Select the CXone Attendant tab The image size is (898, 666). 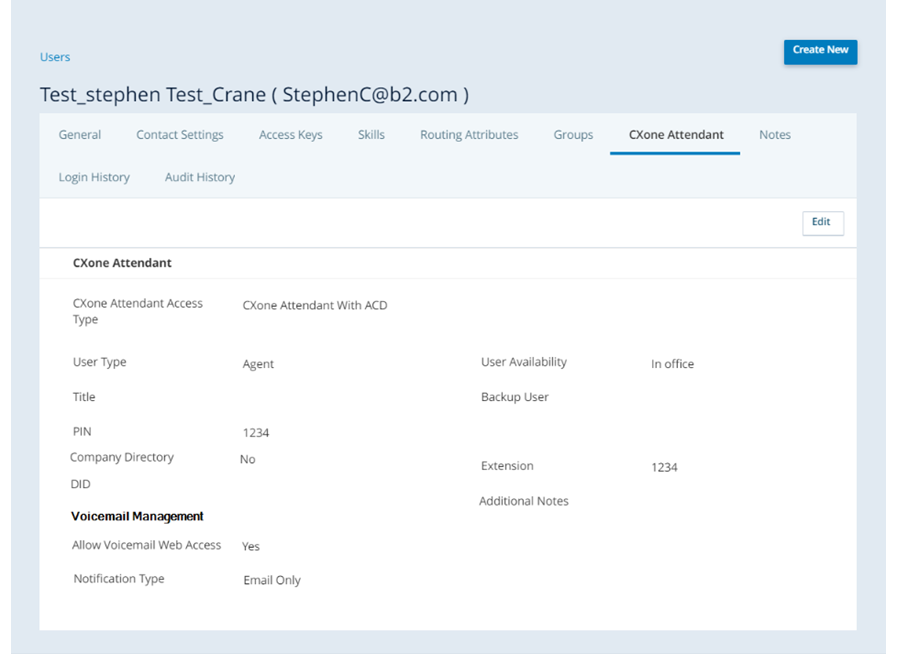click(x=676, y=135)
